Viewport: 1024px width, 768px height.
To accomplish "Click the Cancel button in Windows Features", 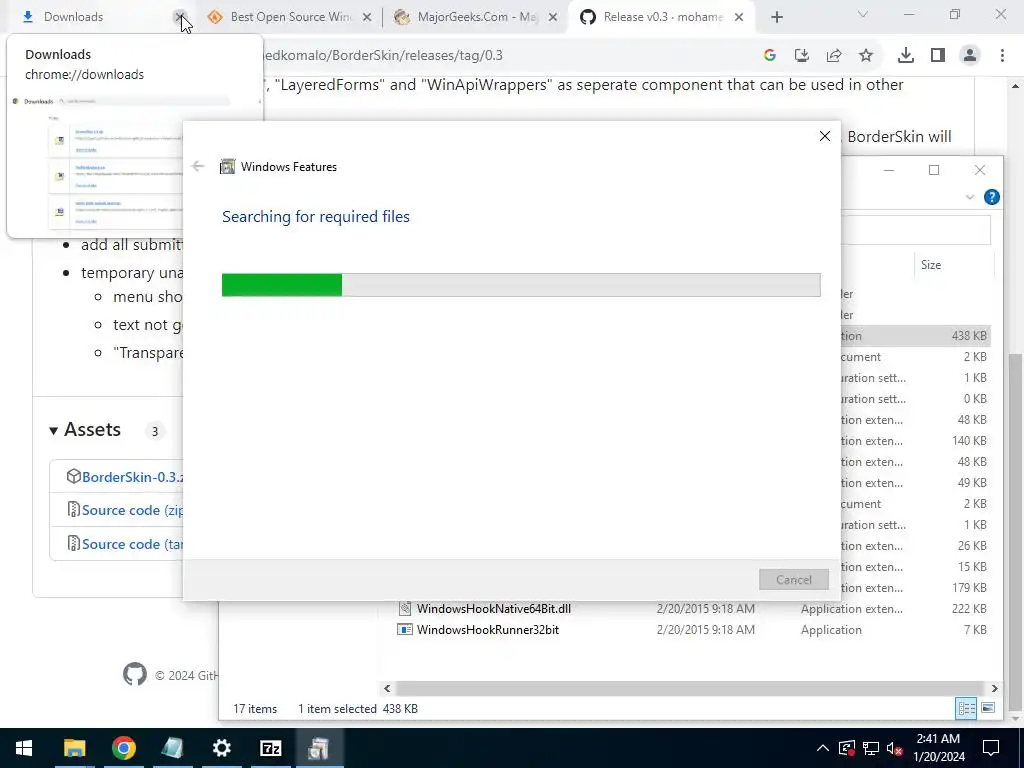I will (793, 579).
